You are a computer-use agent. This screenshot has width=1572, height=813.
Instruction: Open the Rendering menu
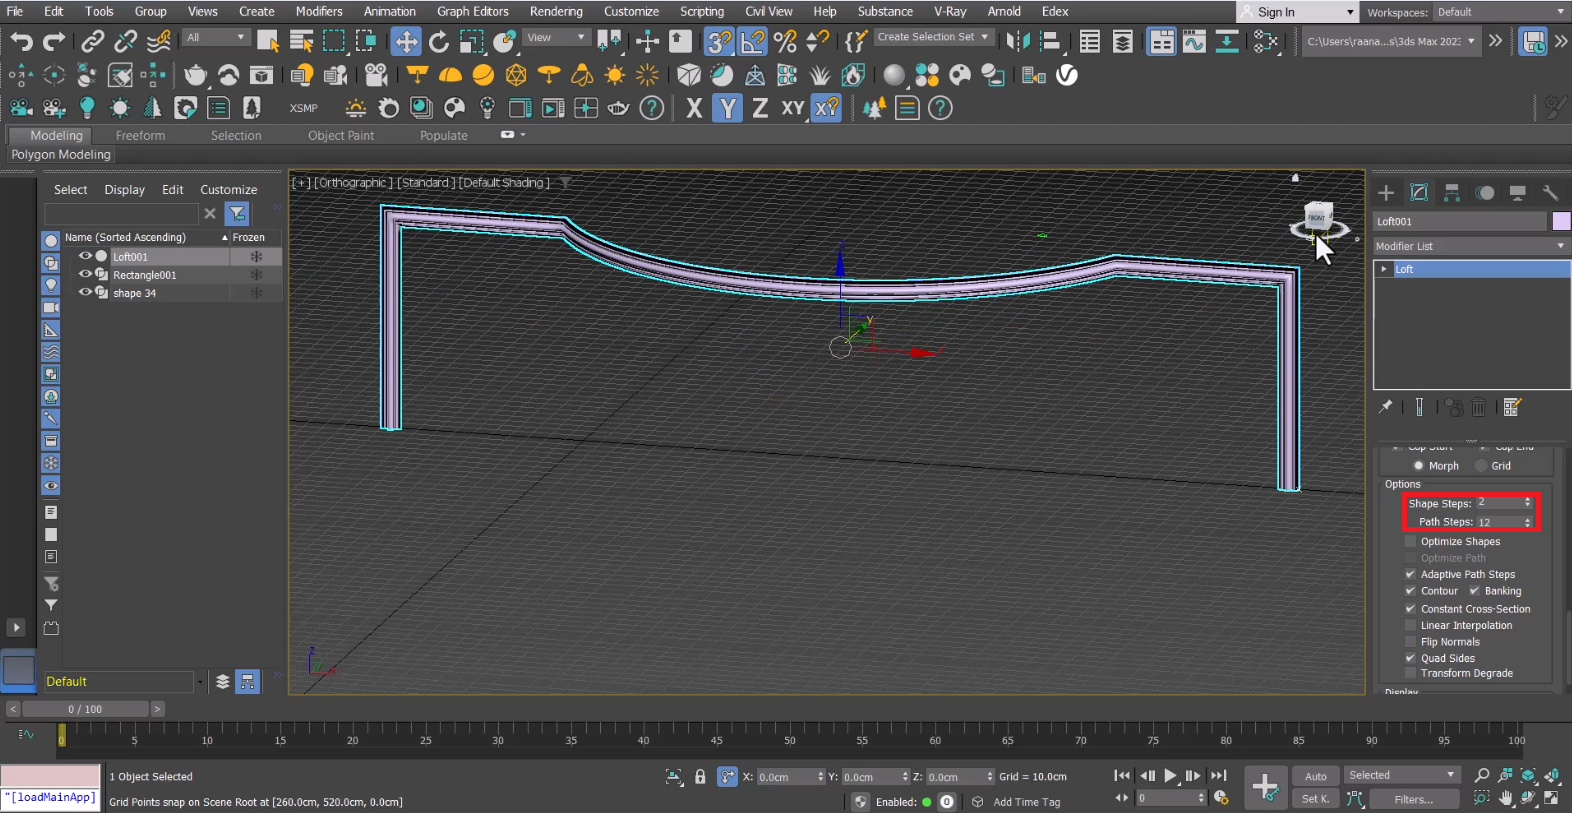click(556, 11)
